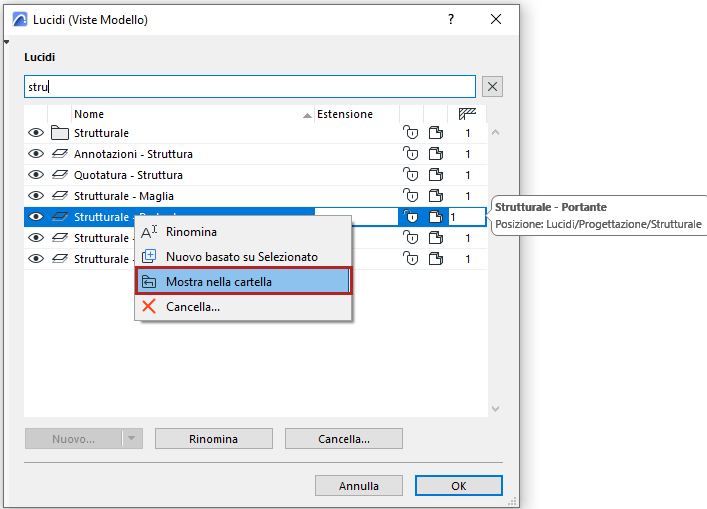Toggle solid/wireframe icon for Annotazioni - Struttura

click(x=435, y=154)
